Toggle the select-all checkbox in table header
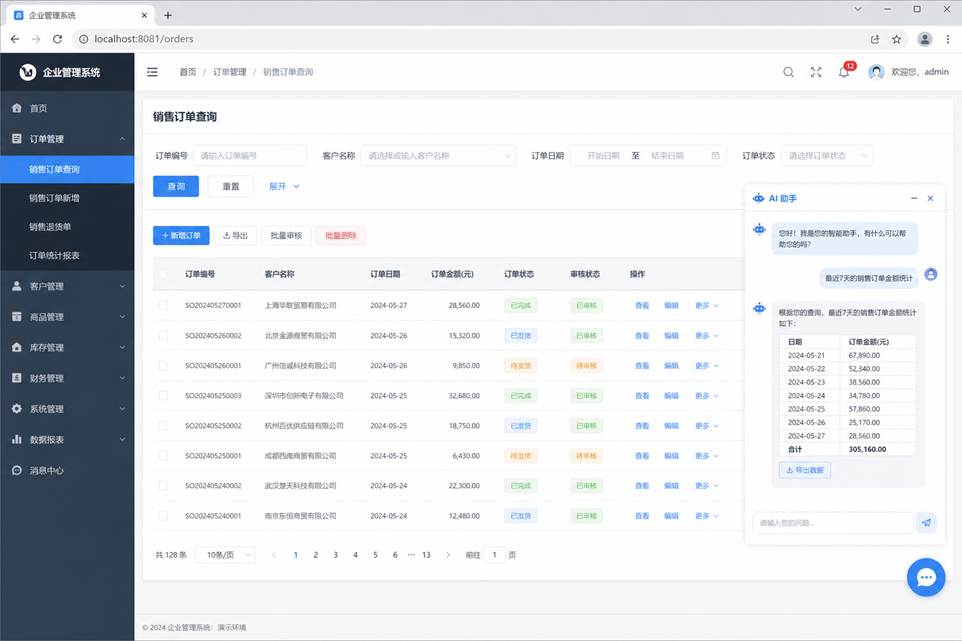The height and width of the screenshot is (641, 962). pos(163,274)
